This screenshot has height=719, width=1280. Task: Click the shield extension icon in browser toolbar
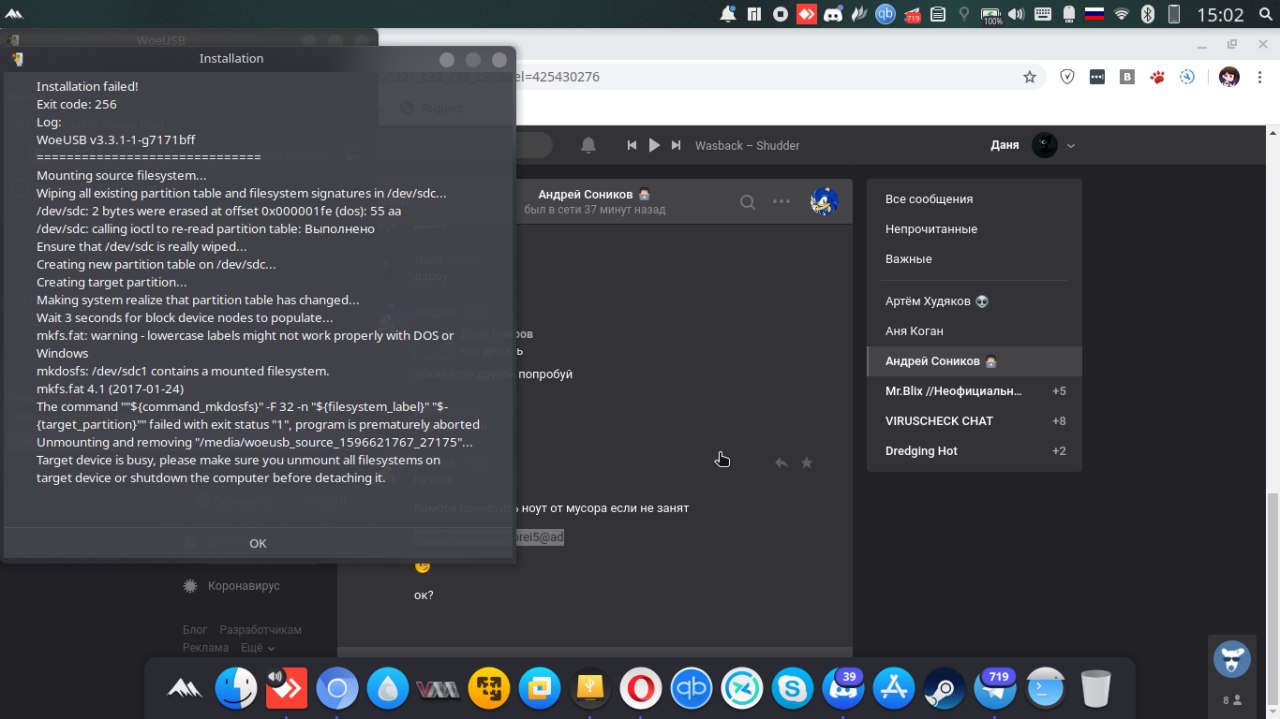tap(1067, 77)
